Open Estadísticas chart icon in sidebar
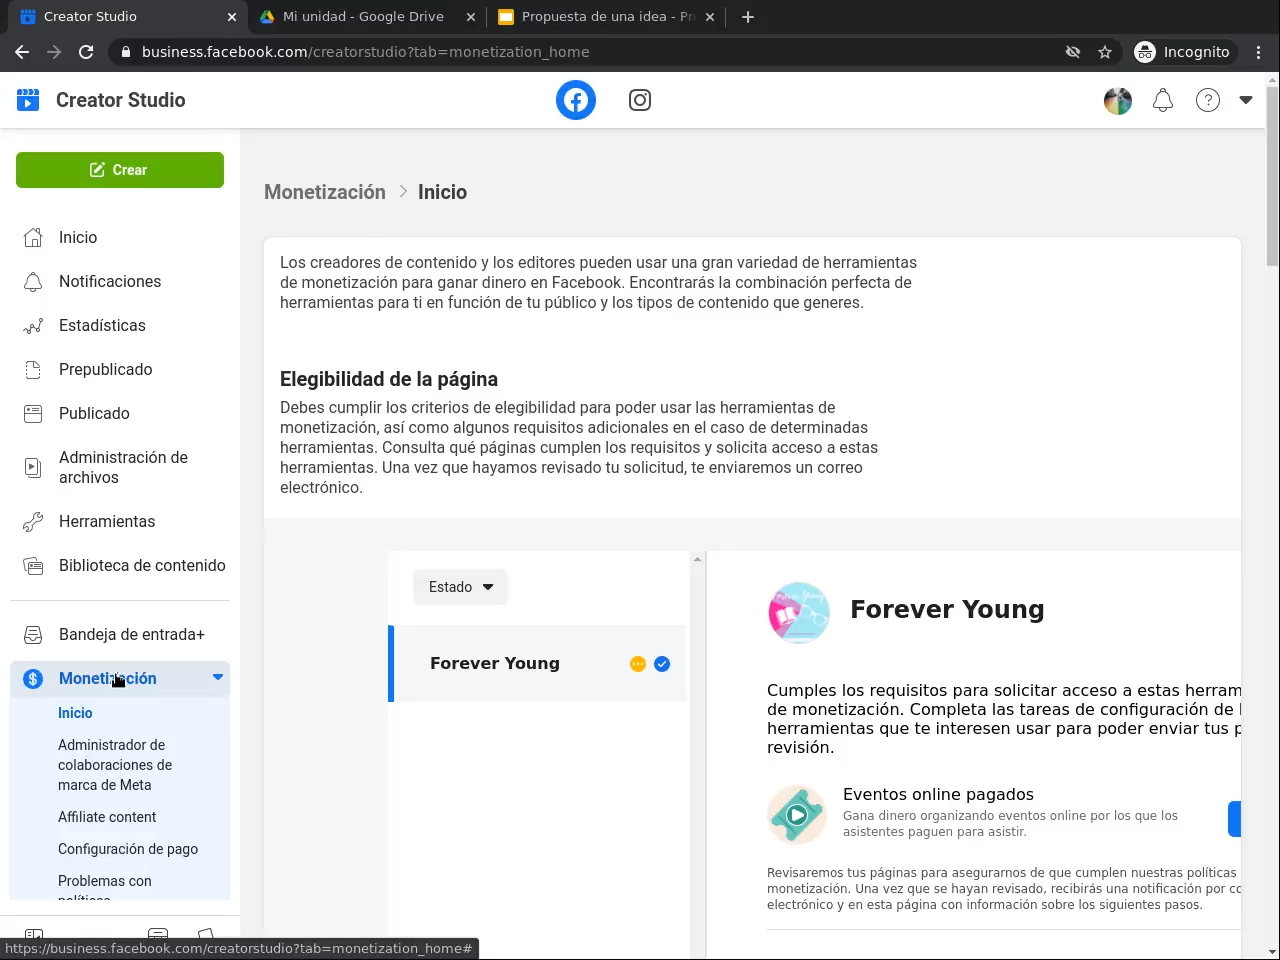 click(33, 325)
